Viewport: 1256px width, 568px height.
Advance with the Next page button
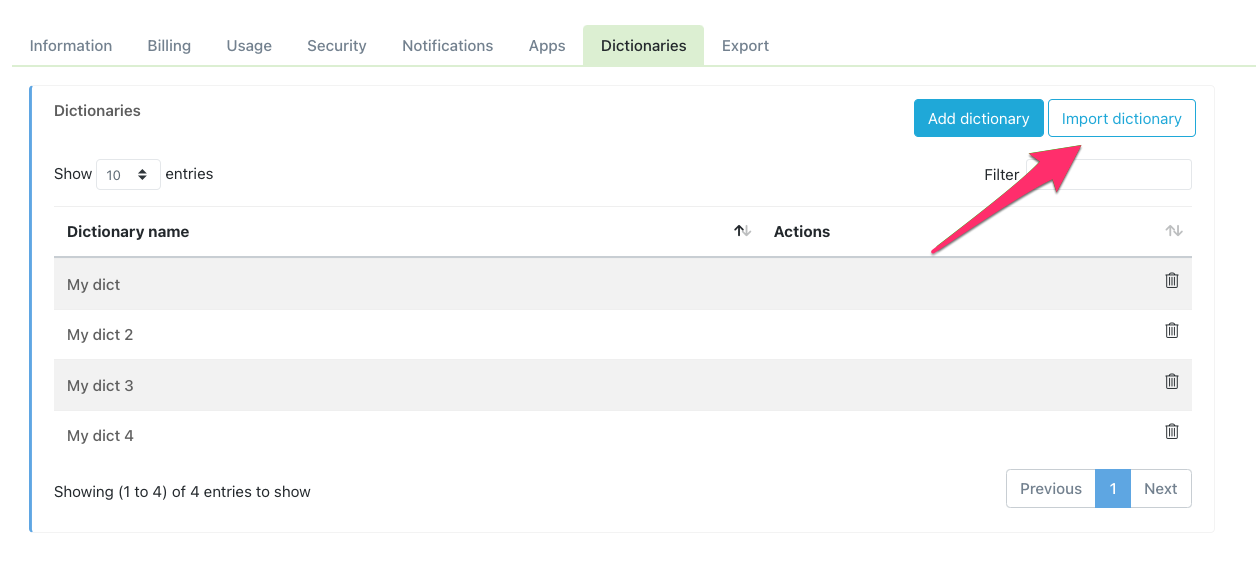pos(1160,489)
